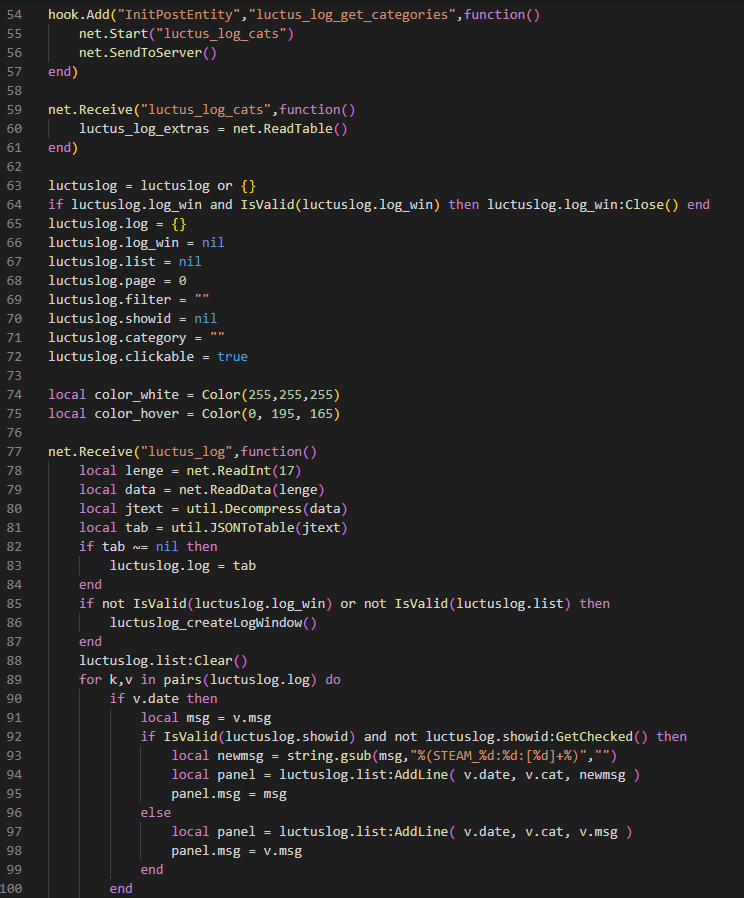Click luctus_log_extras variable
Viewport: 744px width, 898px height.
[x=144, y=129]
